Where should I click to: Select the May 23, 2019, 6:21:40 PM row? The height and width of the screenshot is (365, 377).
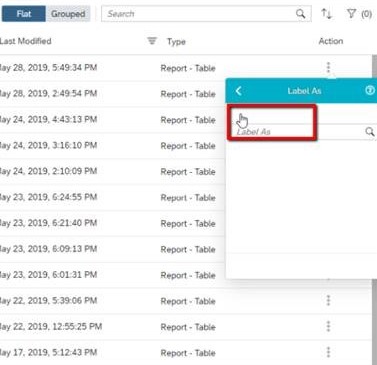(113, 223)
